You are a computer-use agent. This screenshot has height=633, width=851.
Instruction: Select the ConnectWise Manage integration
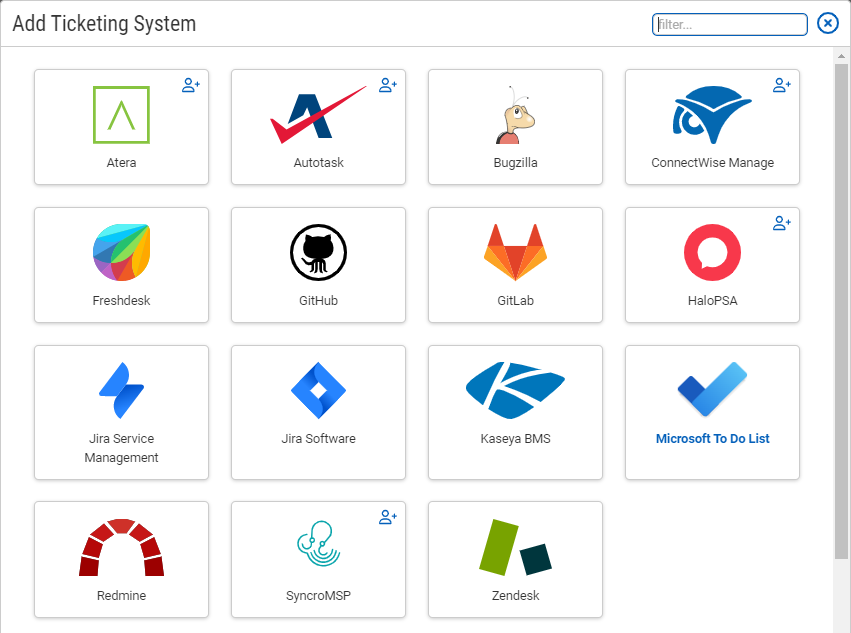click(x=712, y=115)
